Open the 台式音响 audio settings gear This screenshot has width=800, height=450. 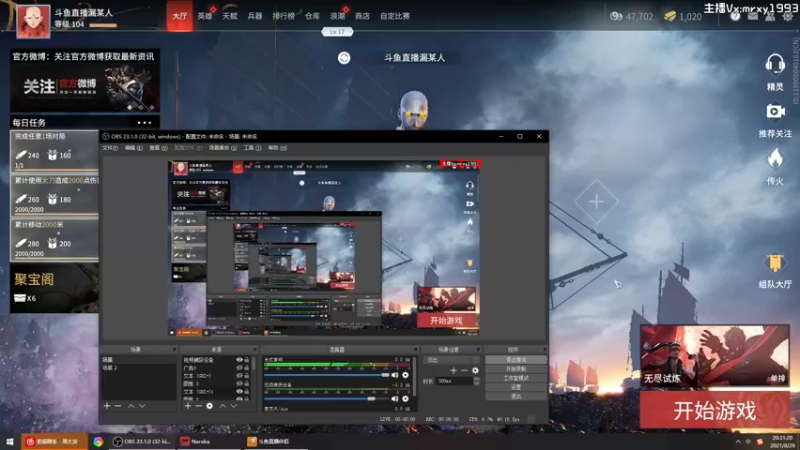406,375
